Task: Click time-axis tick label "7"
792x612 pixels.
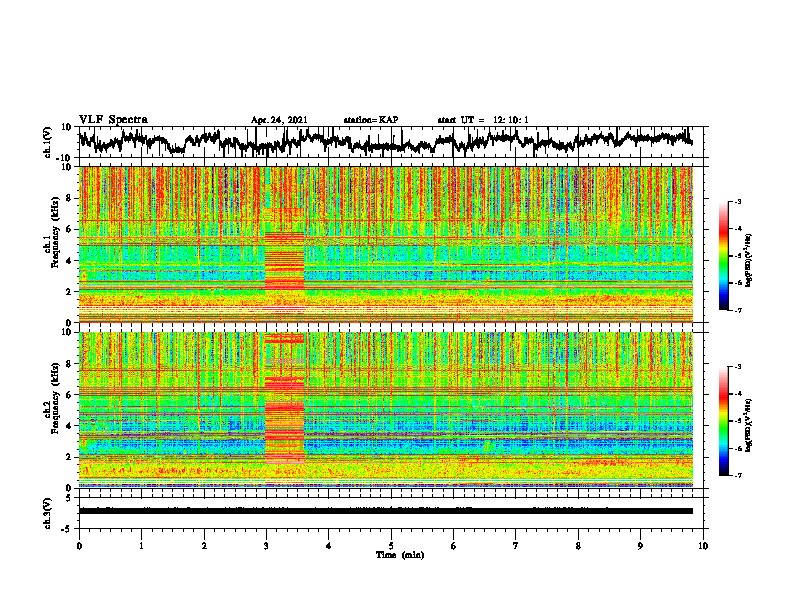Action: click(x=516, y=546)
